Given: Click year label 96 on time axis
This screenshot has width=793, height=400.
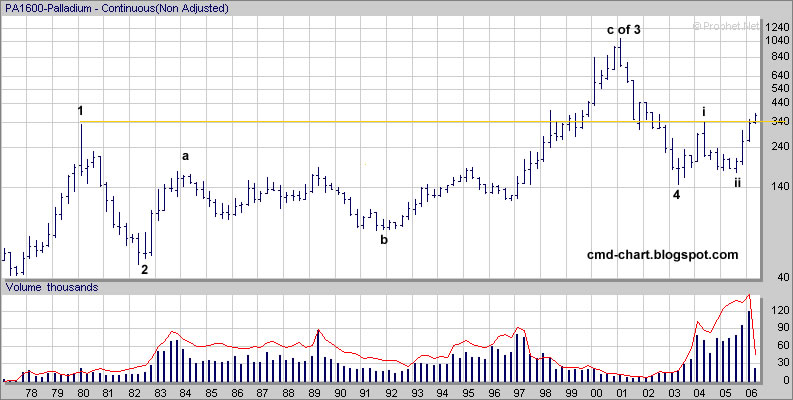Looking at the screenshot, I should coord(493,393).
